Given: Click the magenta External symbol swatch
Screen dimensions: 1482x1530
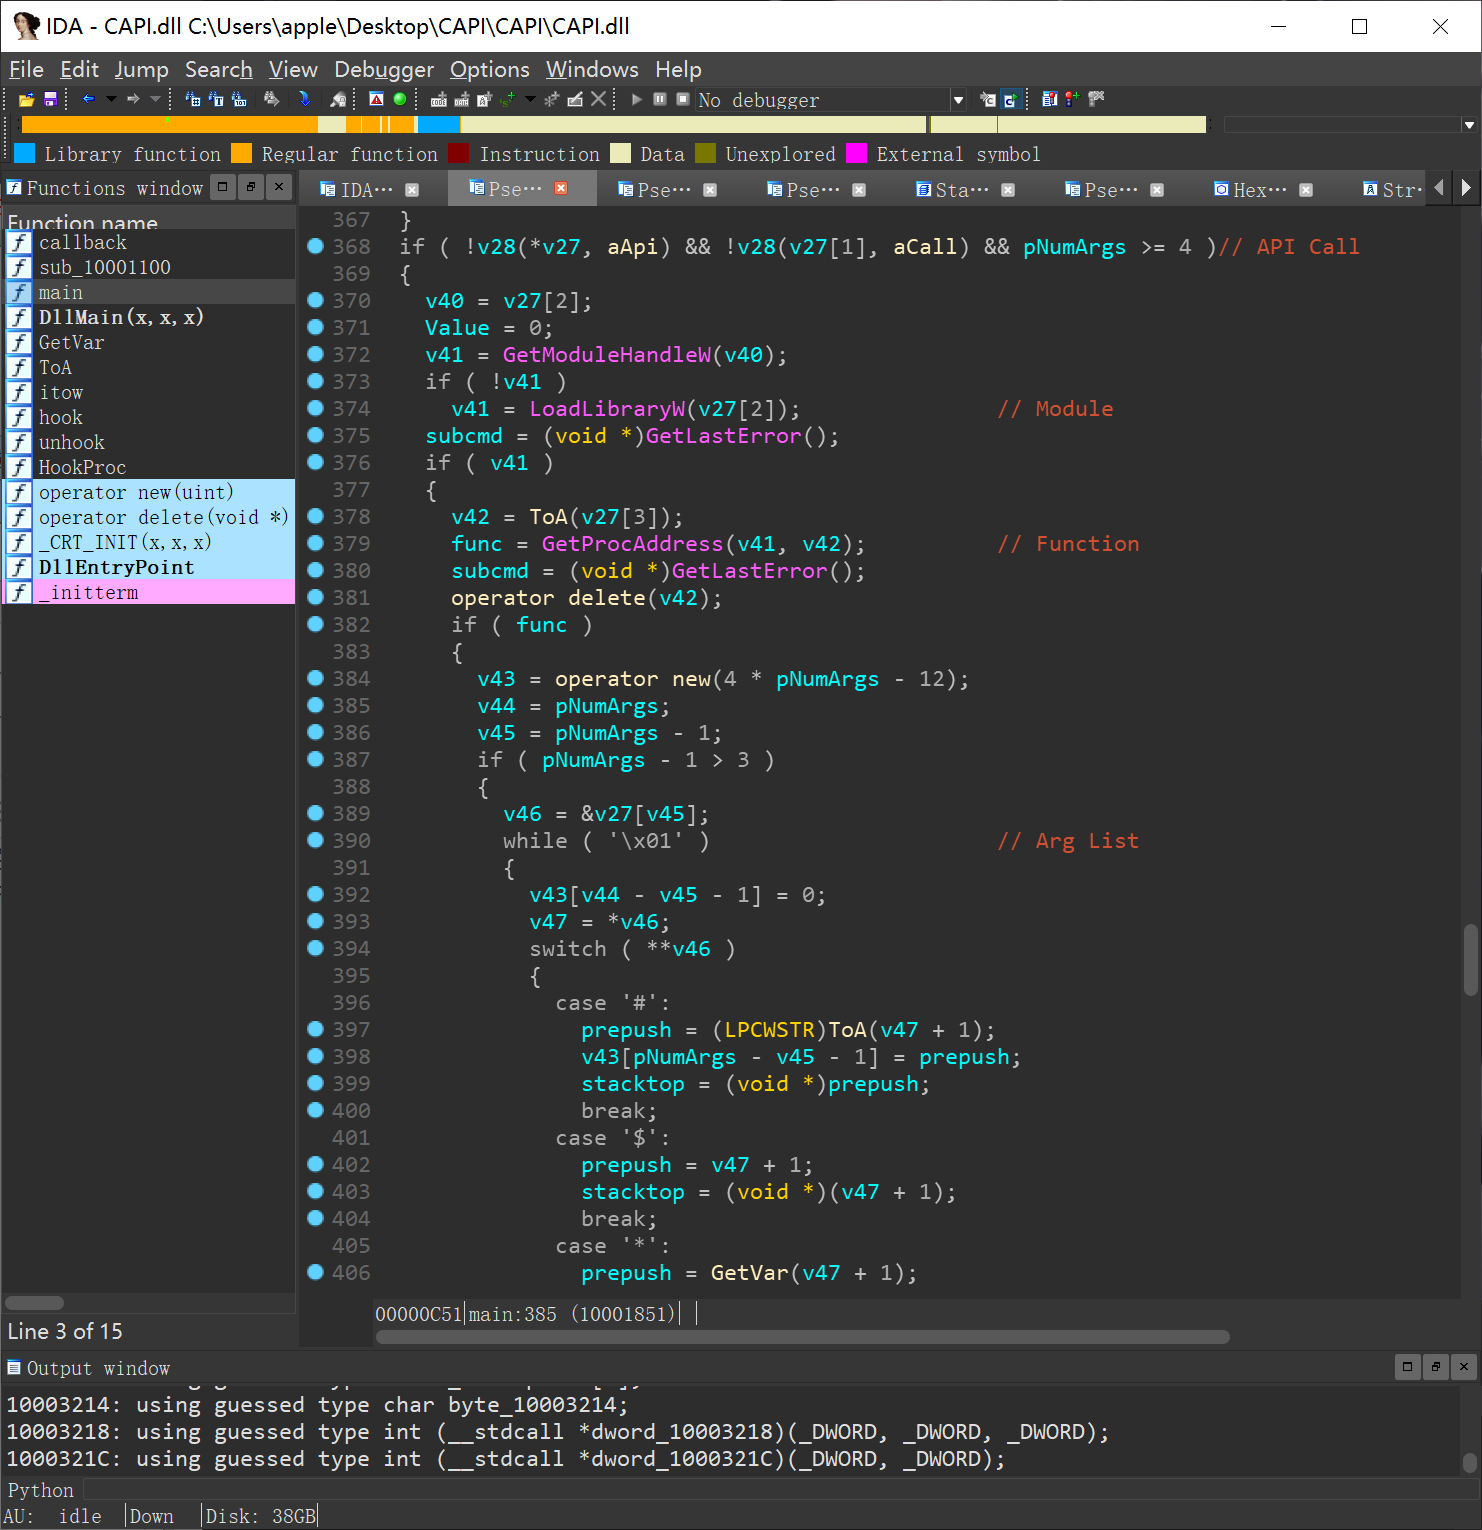Looking at the screenshot, I should click(x=856, y=154).
